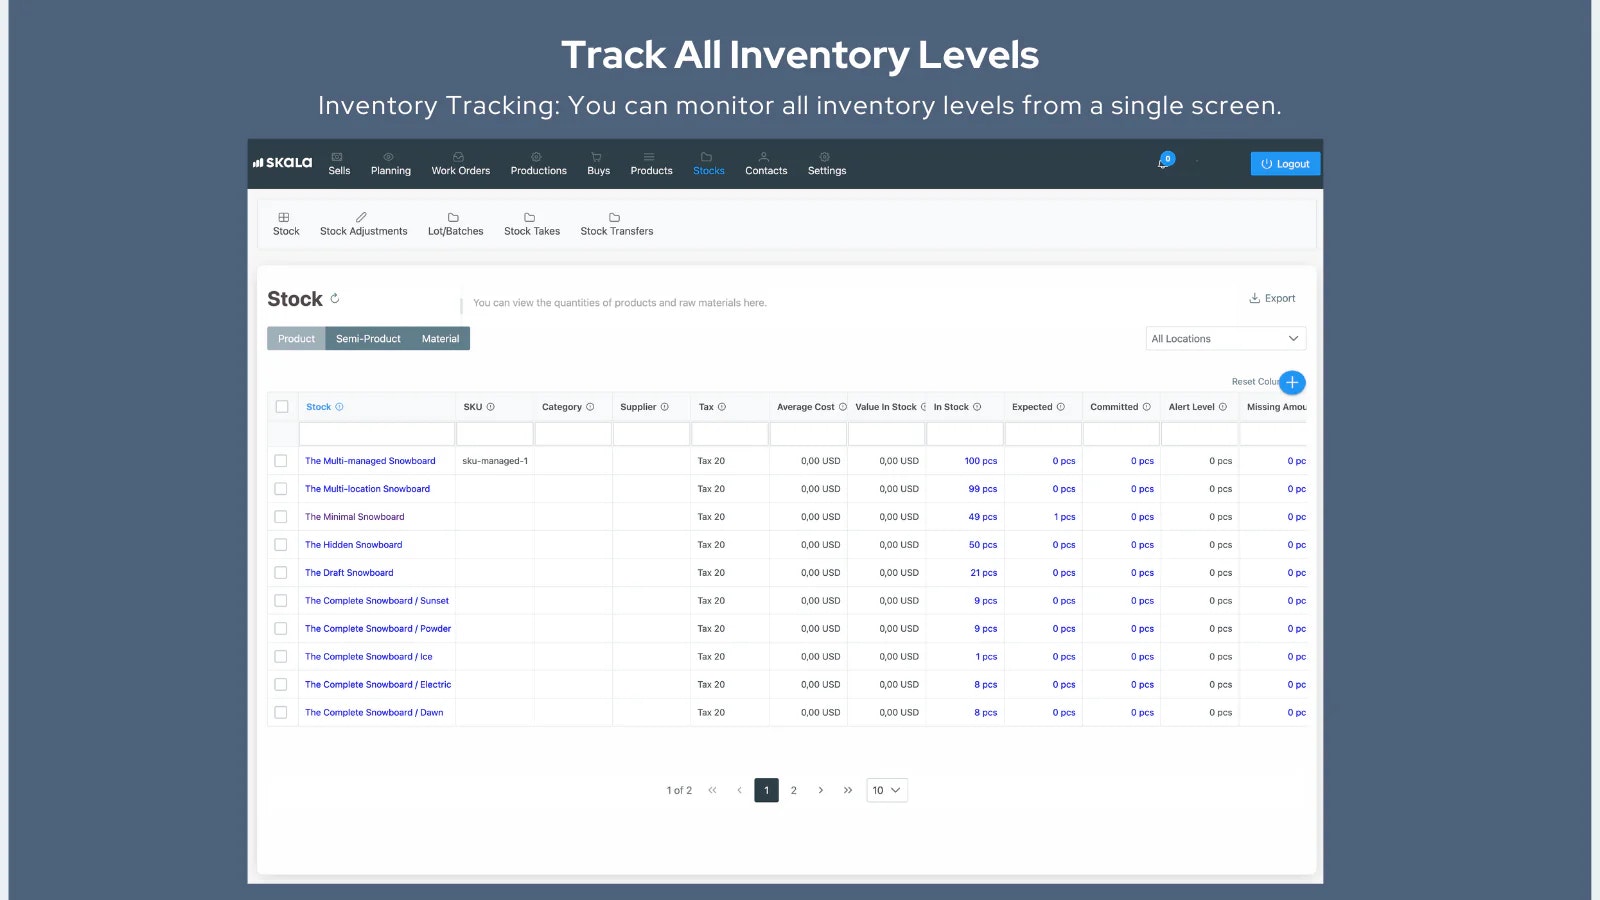Click the Logout button
Viewport: 1600px width, 900px height.
click(x=1285, y=164)
